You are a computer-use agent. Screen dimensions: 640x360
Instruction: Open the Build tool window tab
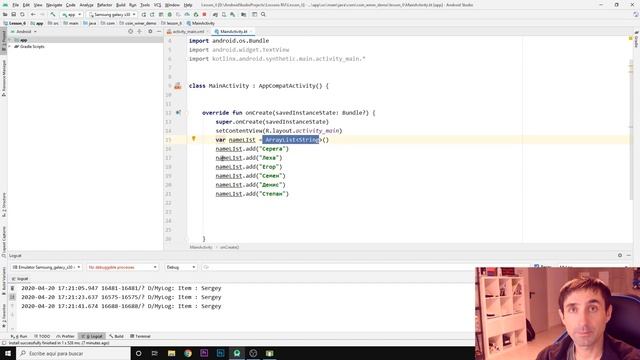pos(116,336)
